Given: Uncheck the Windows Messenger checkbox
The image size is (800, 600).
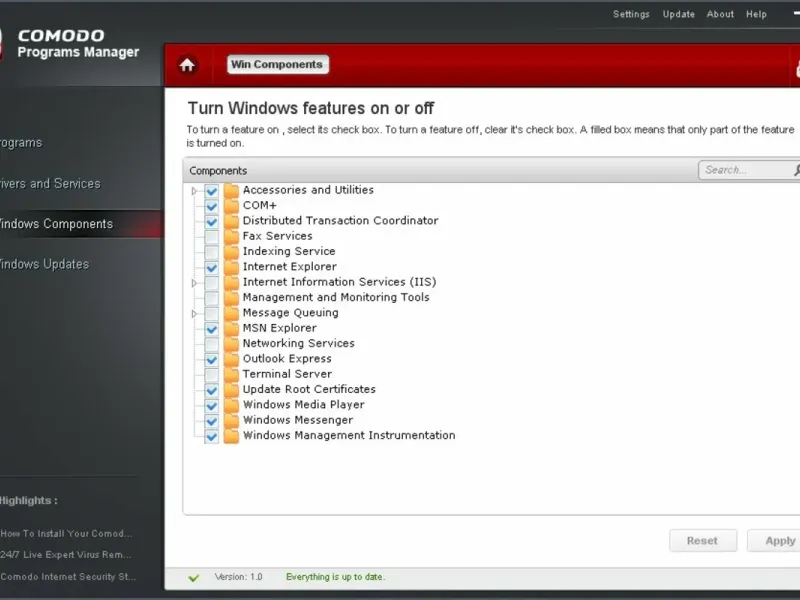Looking at the screenshot, I should [x=211, y=420].
